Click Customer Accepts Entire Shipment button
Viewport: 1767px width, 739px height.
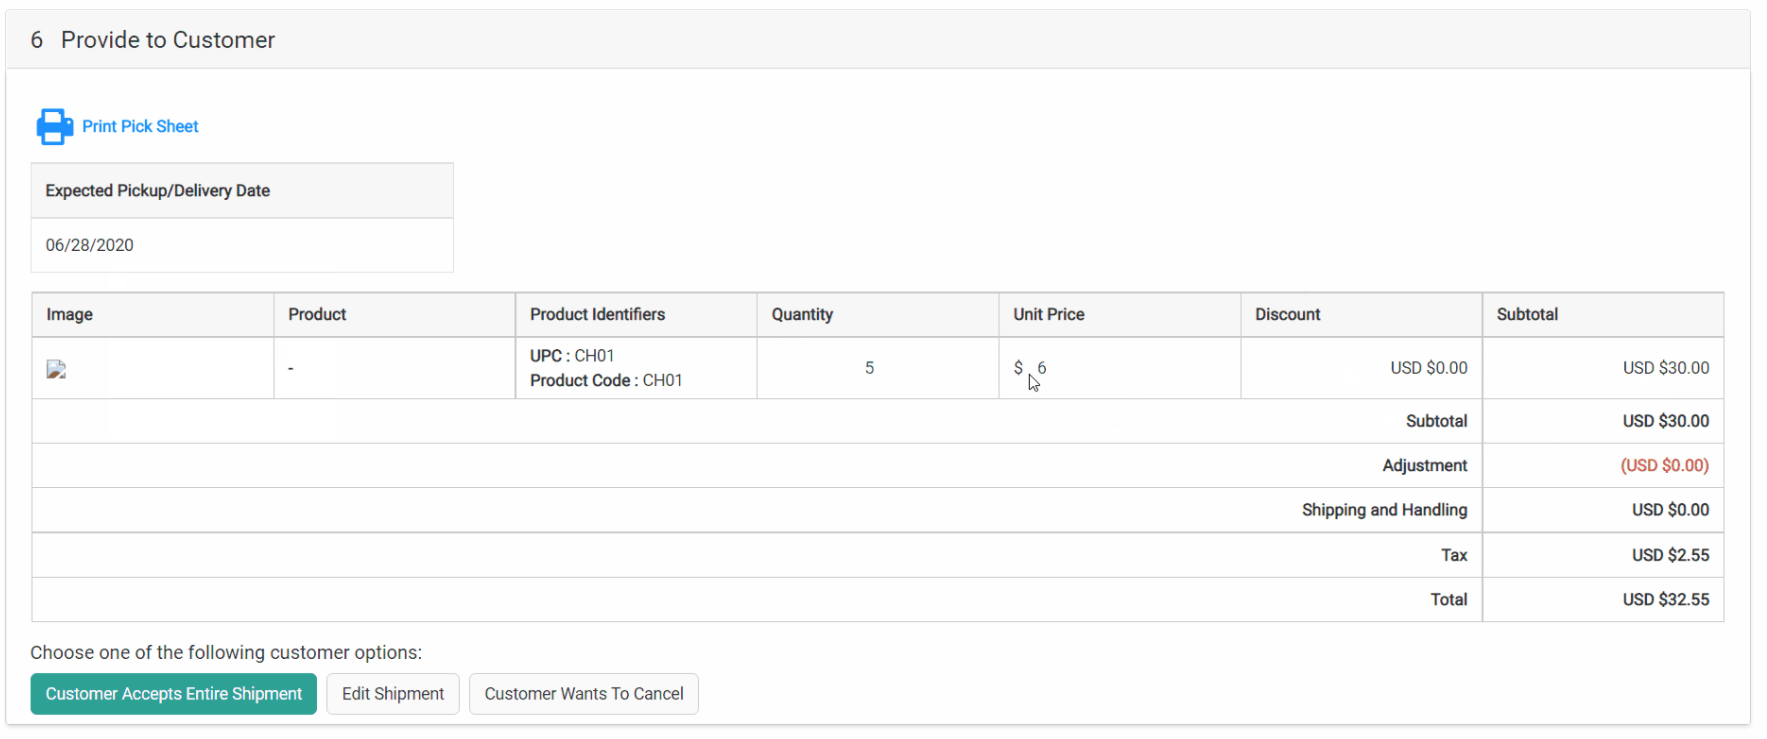pos(173,694)
